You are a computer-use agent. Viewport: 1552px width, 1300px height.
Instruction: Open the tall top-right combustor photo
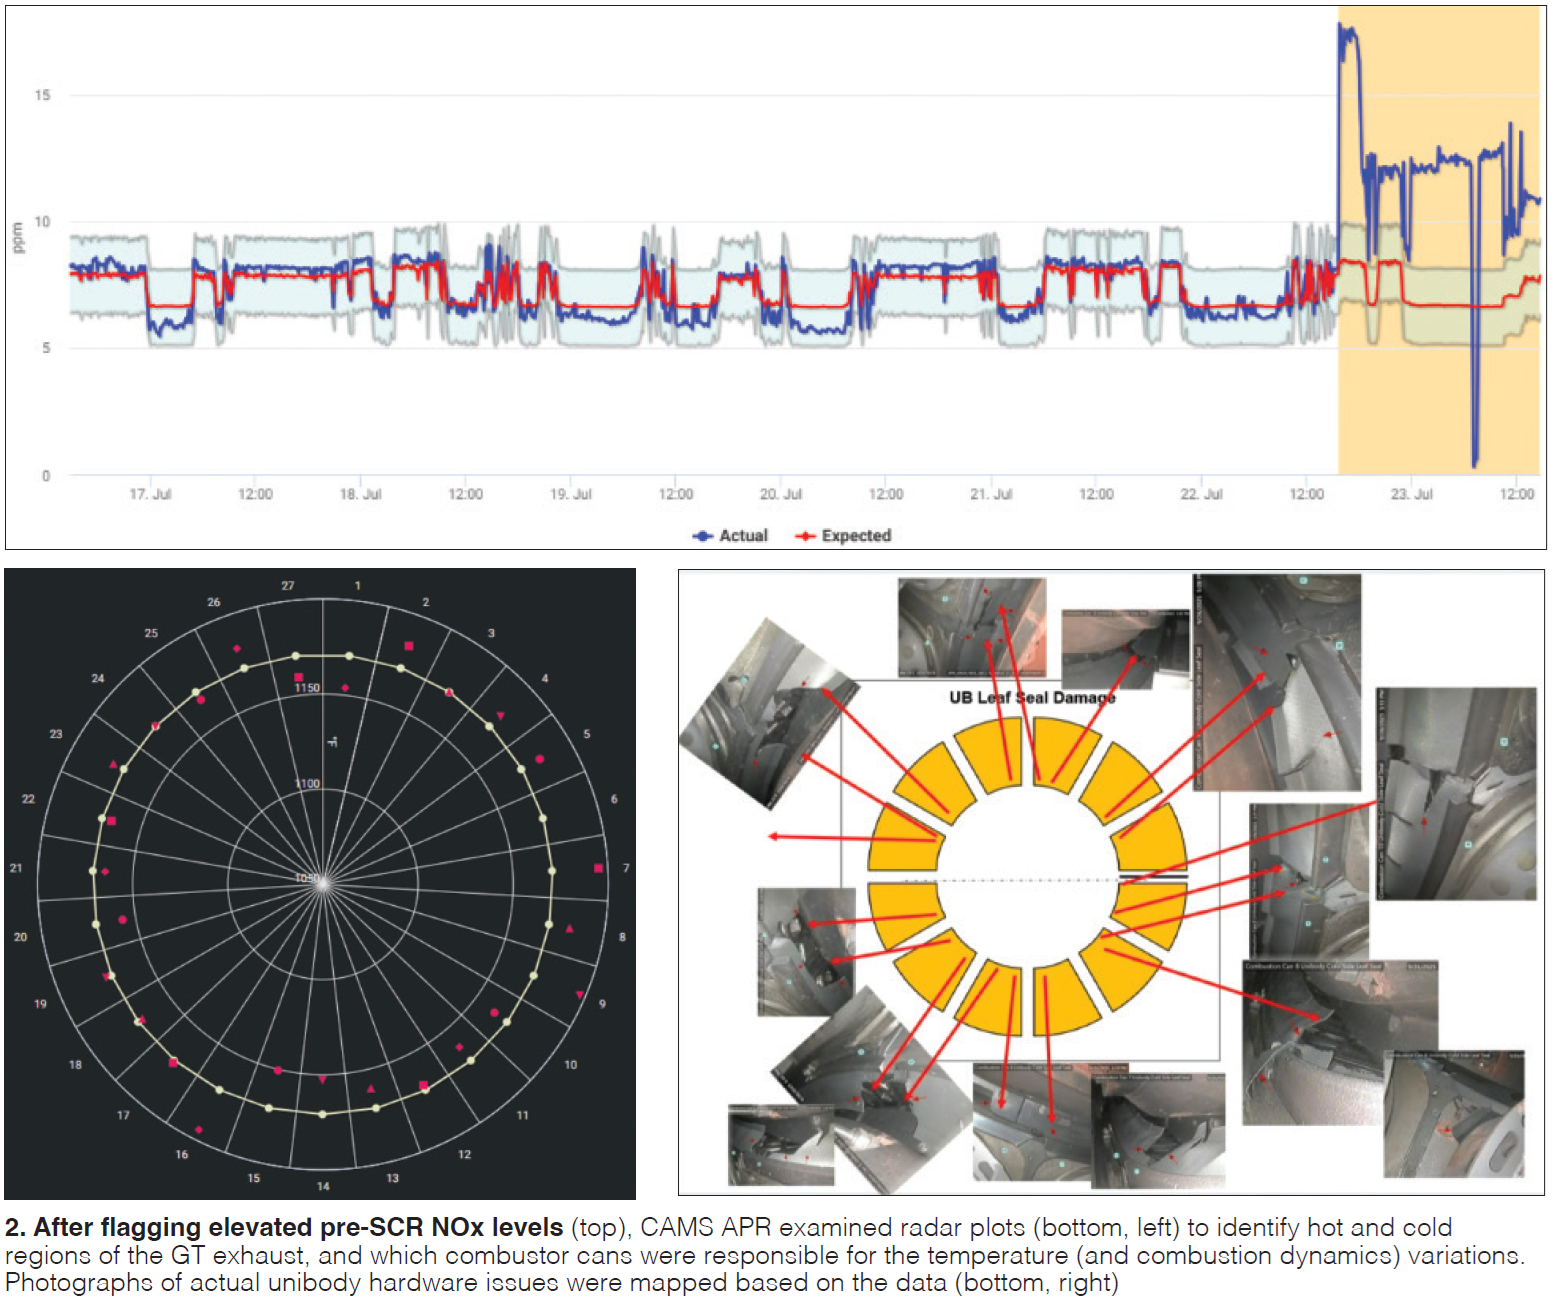[x=1277, y=682]
